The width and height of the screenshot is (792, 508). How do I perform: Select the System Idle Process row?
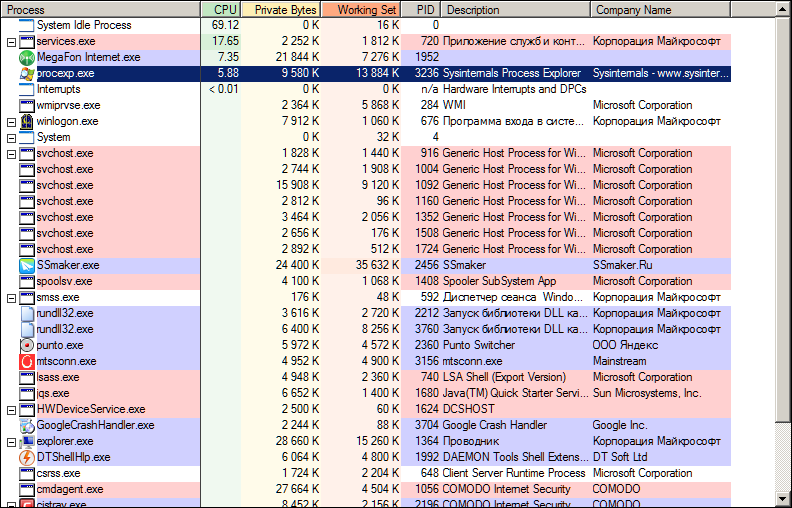pyautogui.click(x=83, y=25)
